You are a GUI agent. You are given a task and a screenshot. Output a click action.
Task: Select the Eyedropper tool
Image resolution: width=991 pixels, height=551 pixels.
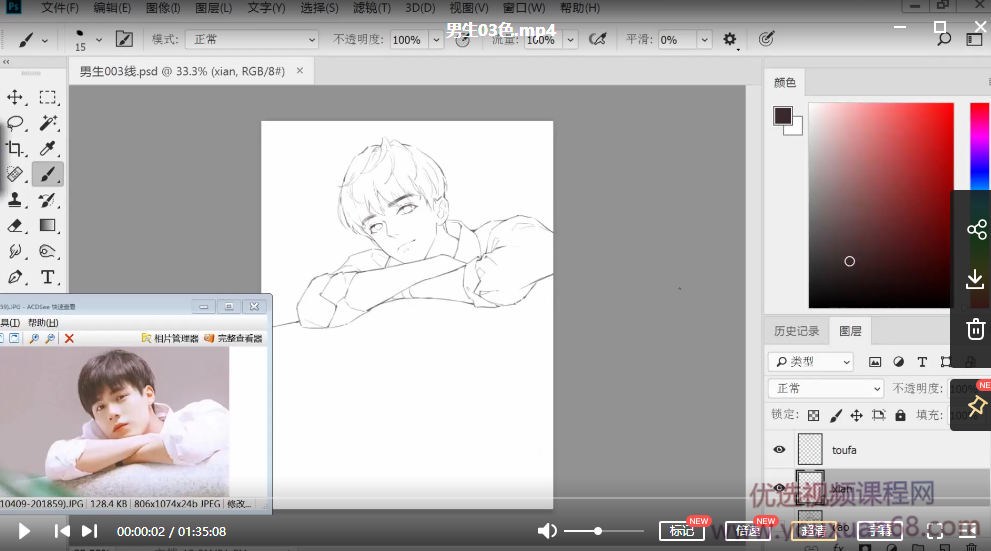47,149
